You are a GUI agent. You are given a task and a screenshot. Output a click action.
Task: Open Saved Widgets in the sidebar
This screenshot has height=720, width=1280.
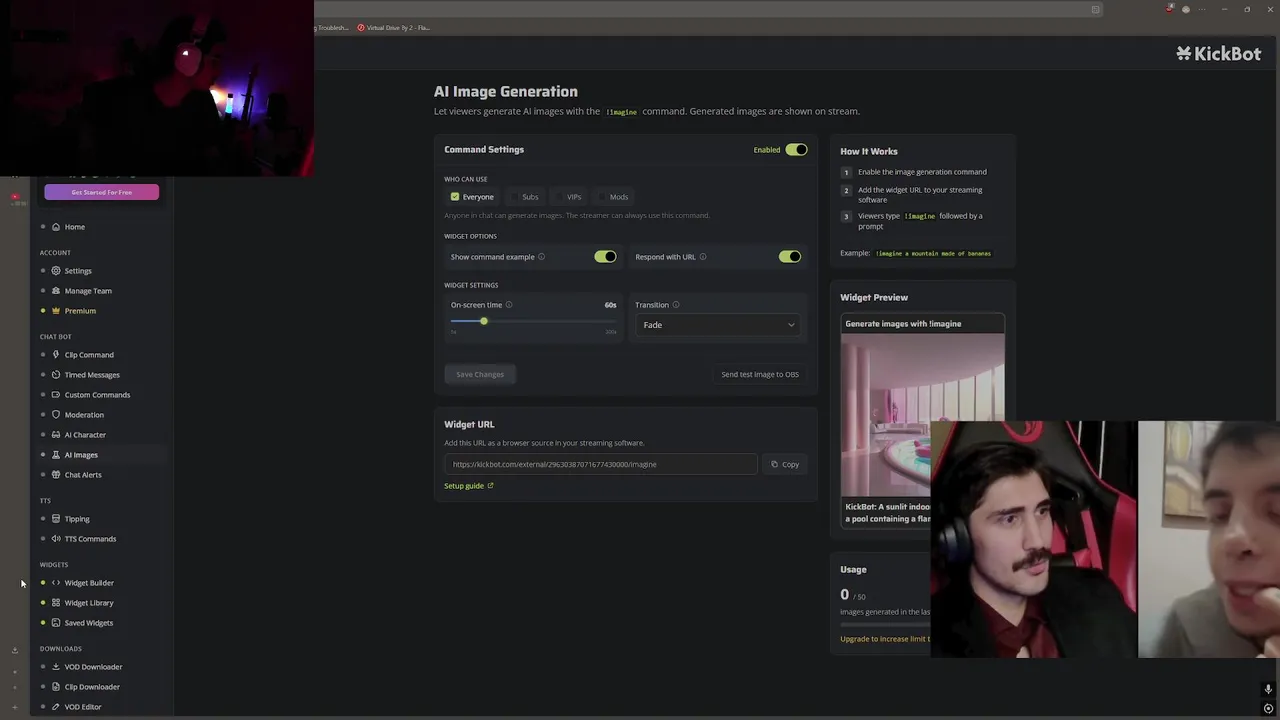coord(88,623)
